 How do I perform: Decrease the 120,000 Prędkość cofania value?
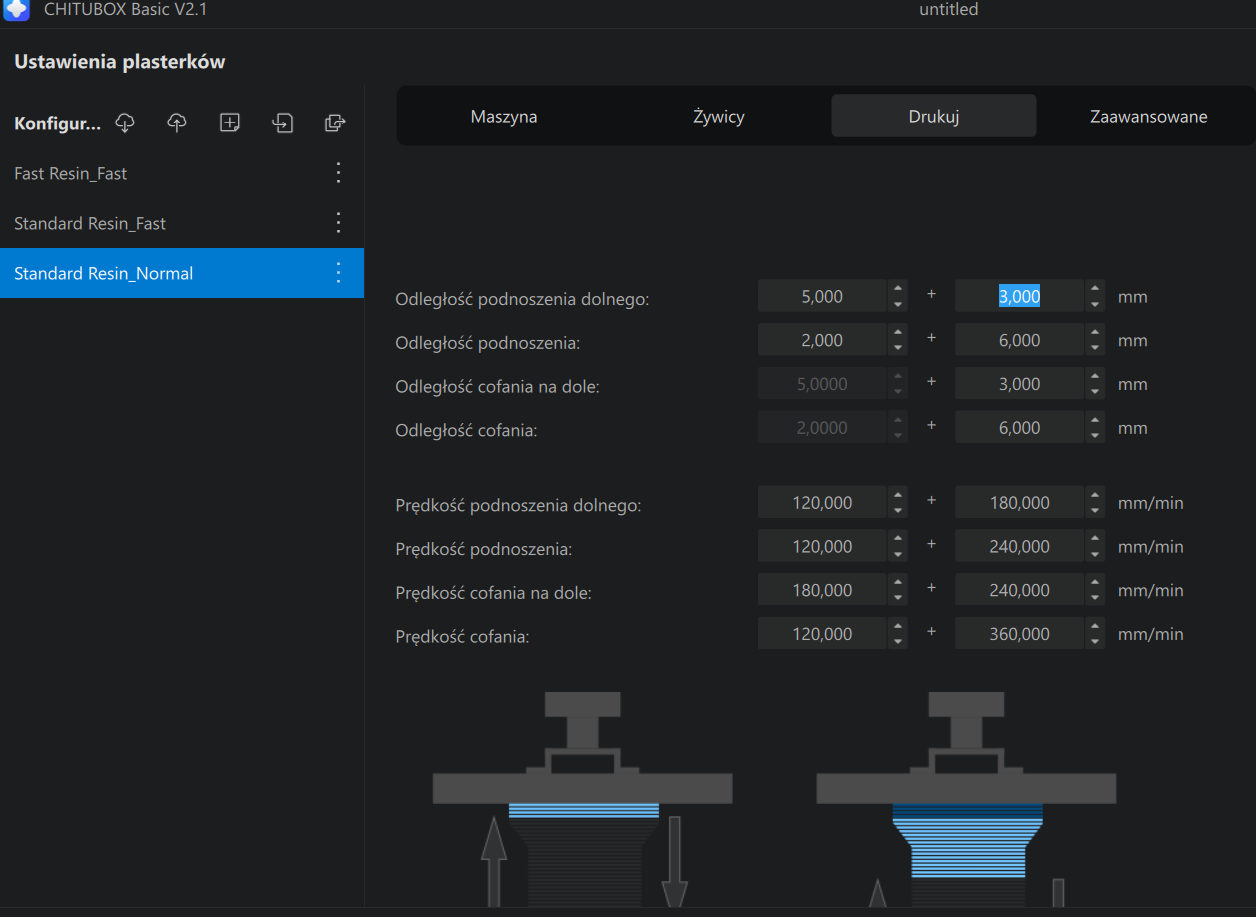click(x=898, y=642)
